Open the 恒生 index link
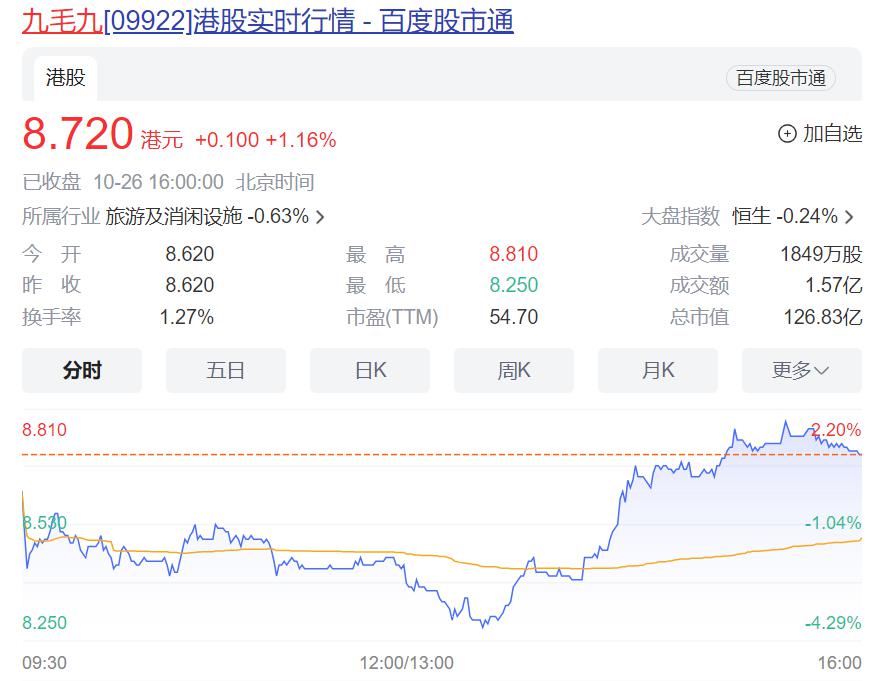 (751, 216)
